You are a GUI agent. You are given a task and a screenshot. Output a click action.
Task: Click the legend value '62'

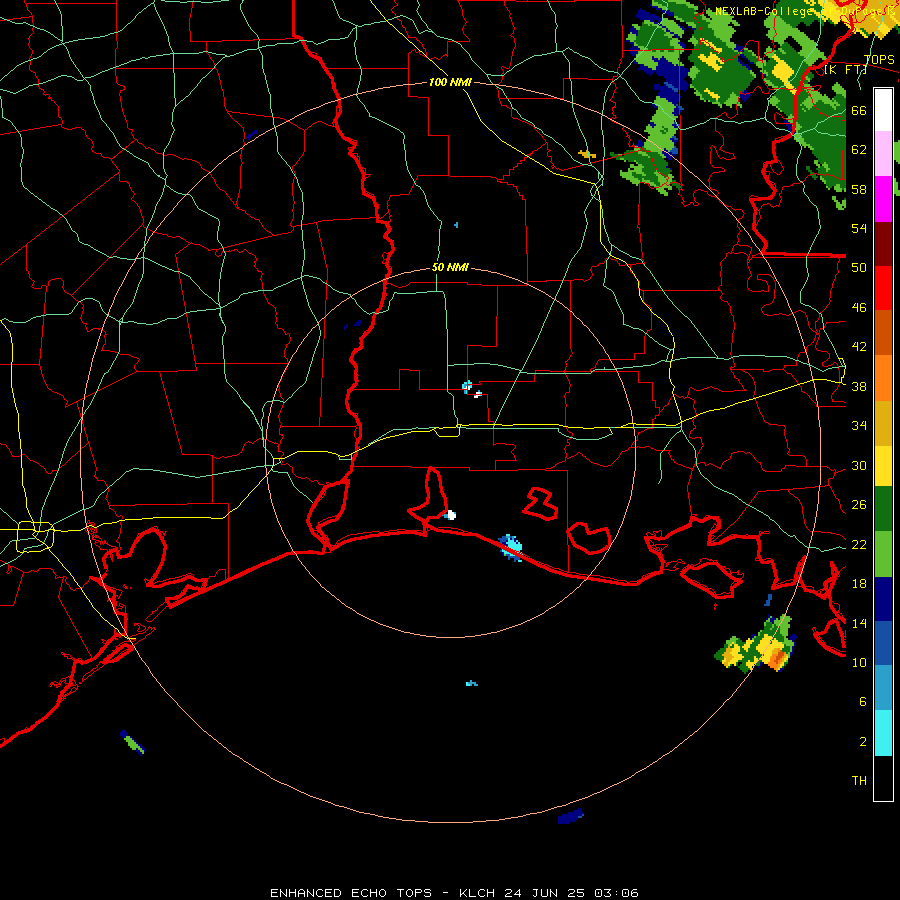(859, 149)
